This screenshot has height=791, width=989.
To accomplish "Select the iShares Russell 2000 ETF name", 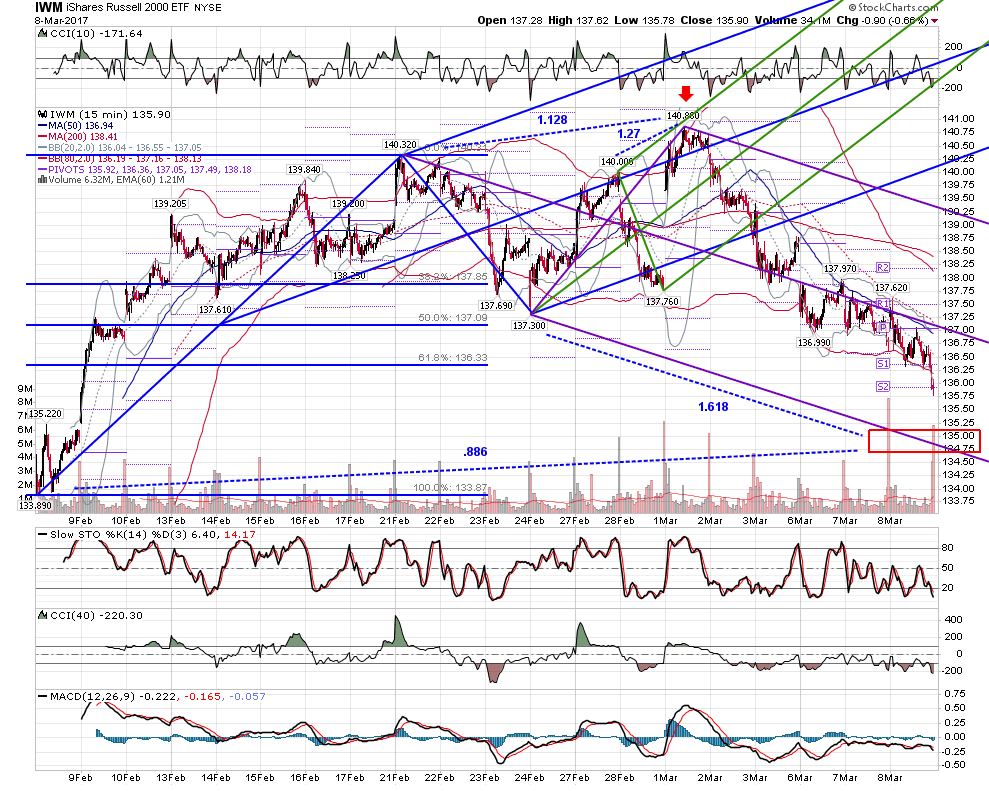I will (x=128, y=8).
